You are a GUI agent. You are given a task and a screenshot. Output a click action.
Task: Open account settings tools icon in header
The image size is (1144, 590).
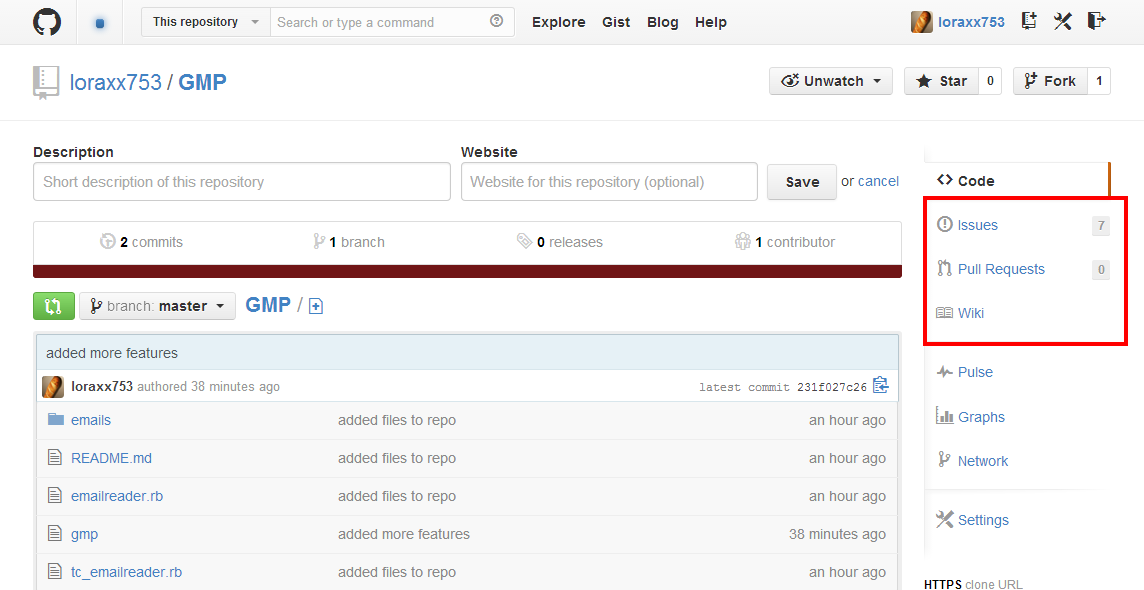[x=1062, y=21]
